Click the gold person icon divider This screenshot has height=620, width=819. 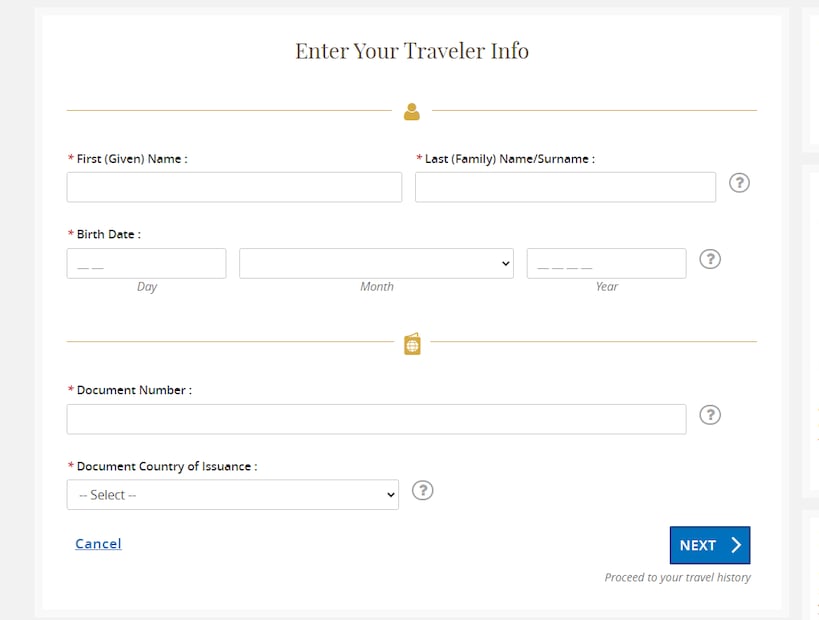[x=412, y=111]
